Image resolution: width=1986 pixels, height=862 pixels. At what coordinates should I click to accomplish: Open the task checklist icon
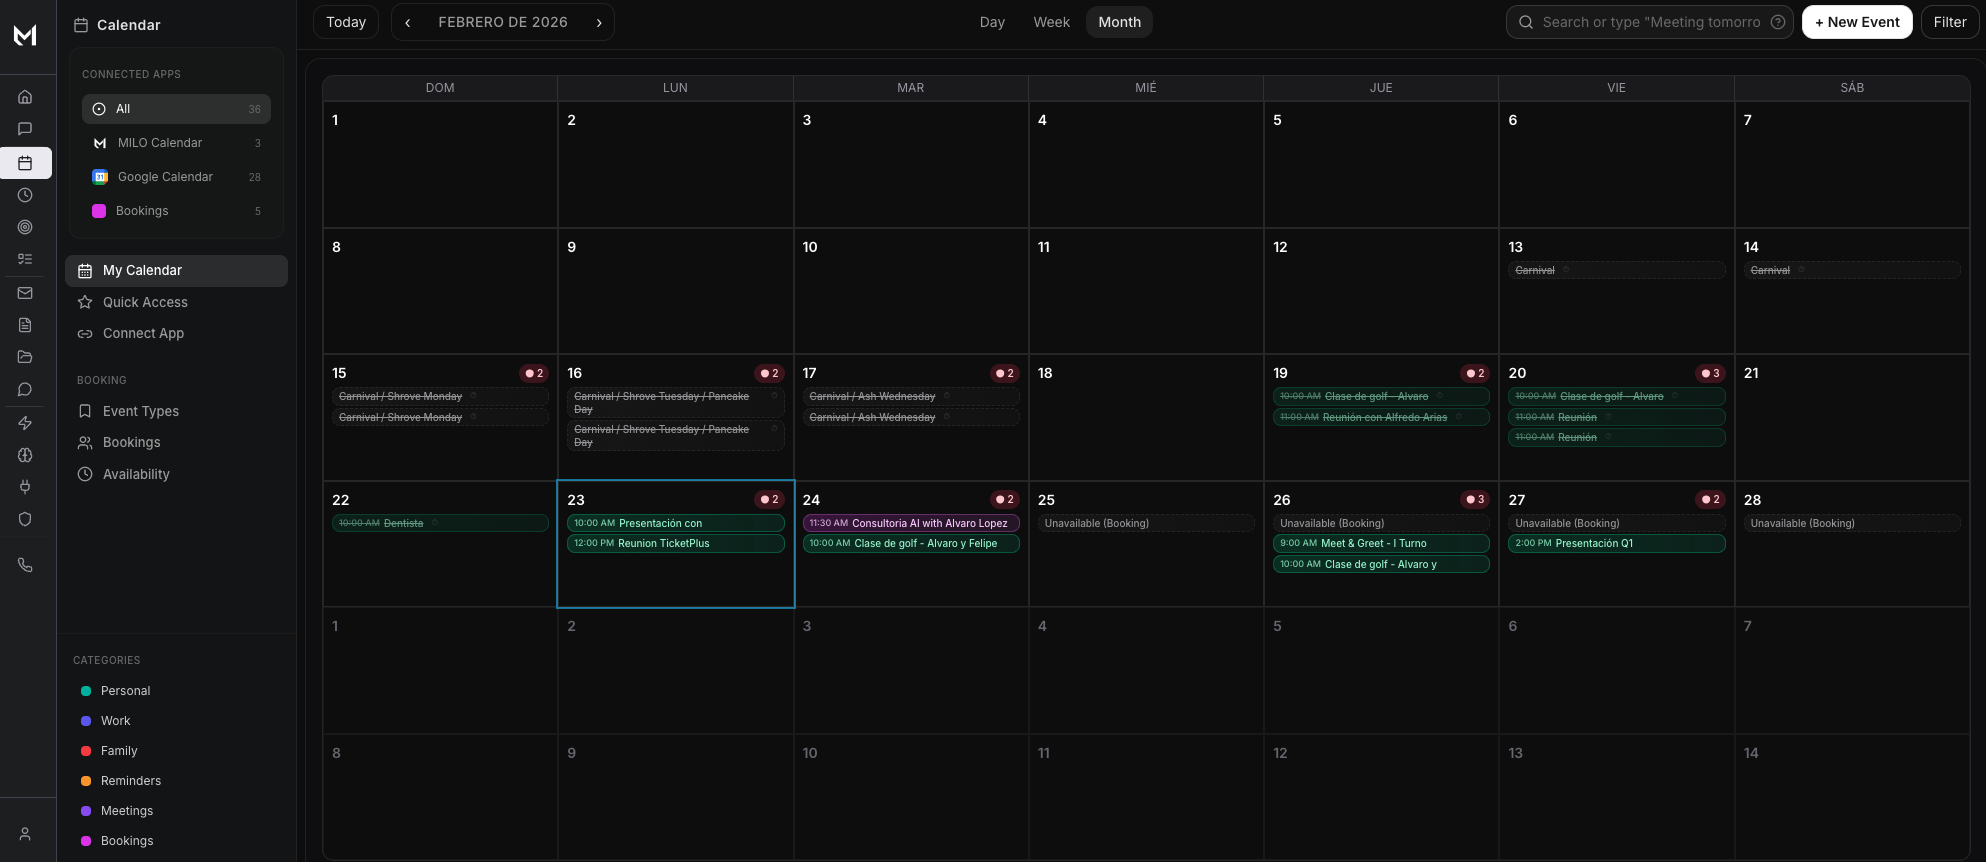[25, 259]
